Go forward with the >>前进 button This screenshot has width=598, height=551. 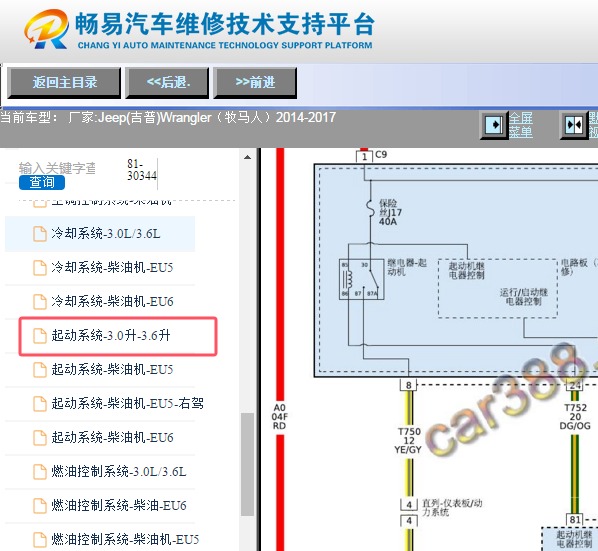point(255,82)
